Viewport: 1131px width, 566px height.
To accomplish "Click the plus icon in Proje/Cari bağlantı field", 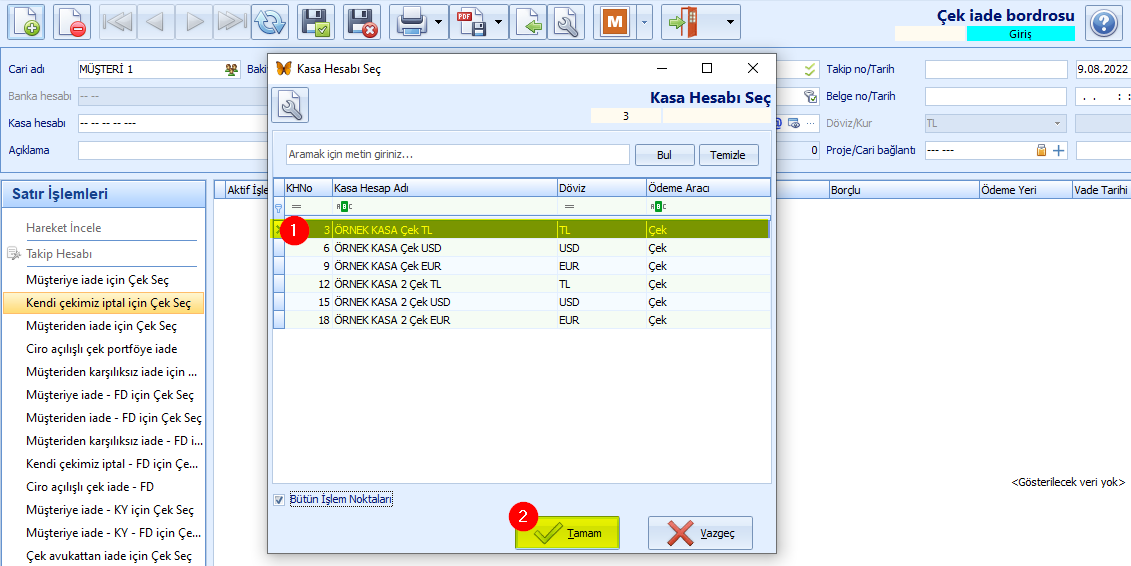I will pyautogui.click(x=1058, y=150).
